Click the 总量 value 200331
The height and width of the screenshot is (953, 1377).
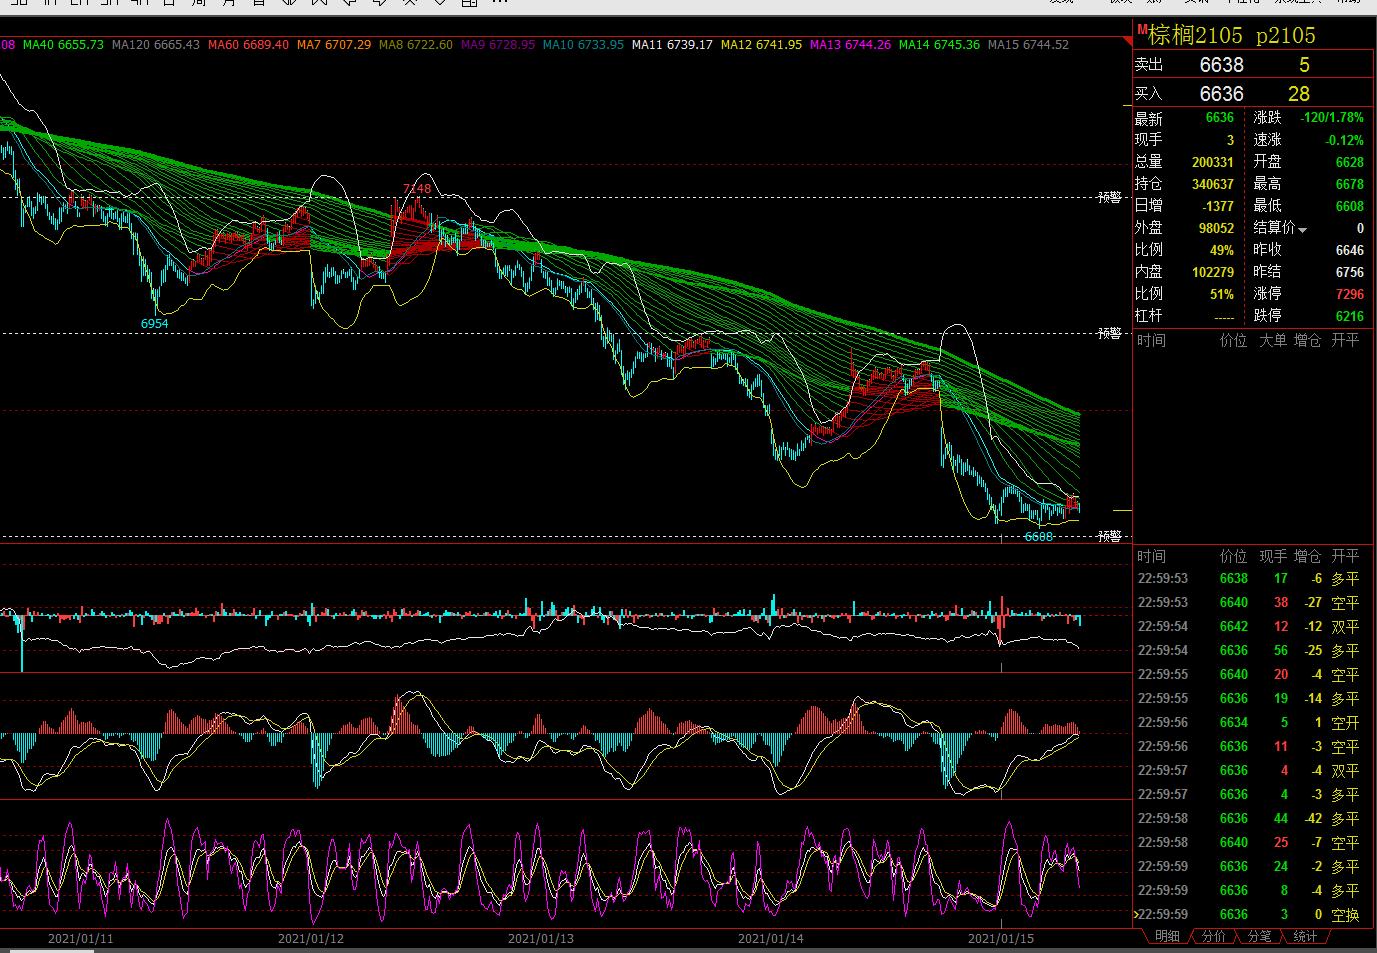pos(1213,162)
